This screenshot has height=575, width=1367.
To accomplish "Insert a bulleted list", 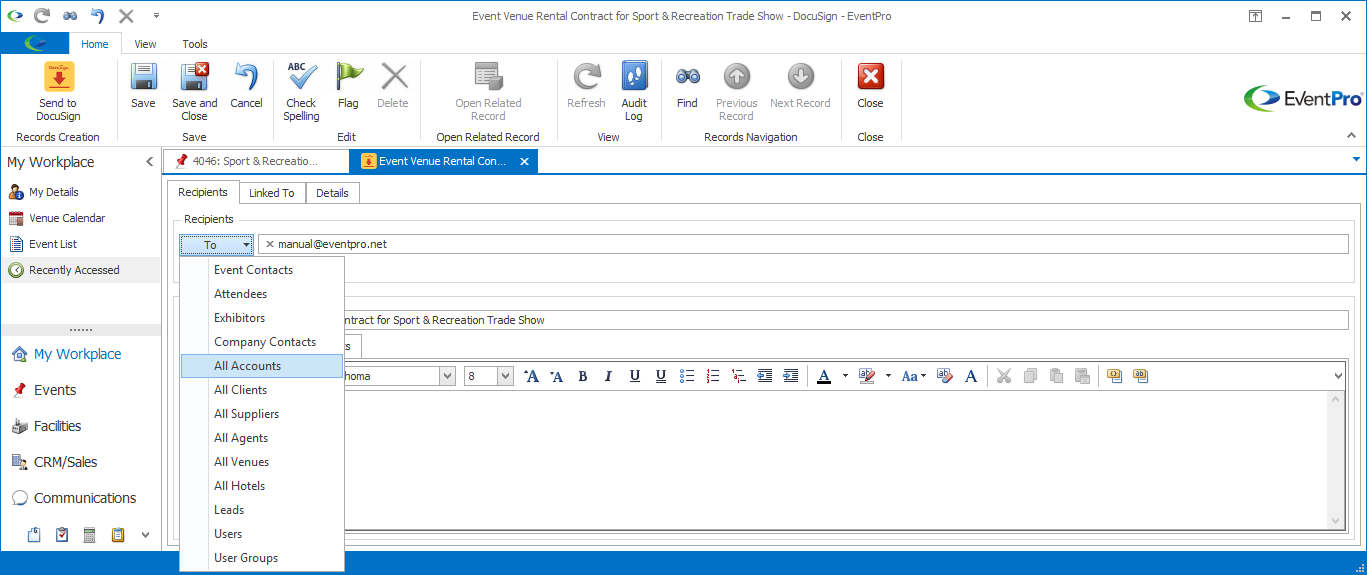I will (x=687, y=376).
